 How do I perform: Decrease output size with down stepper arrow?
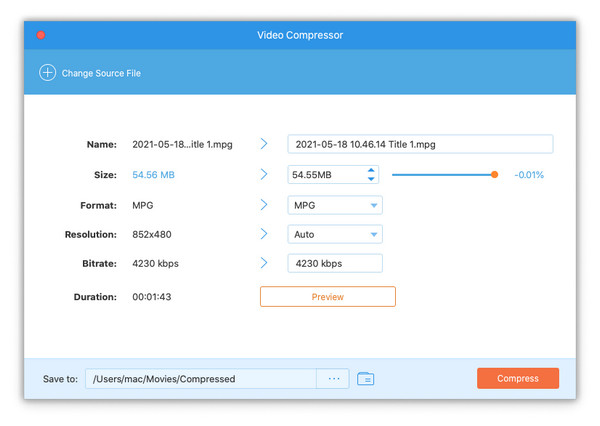(x=371, y=179)
